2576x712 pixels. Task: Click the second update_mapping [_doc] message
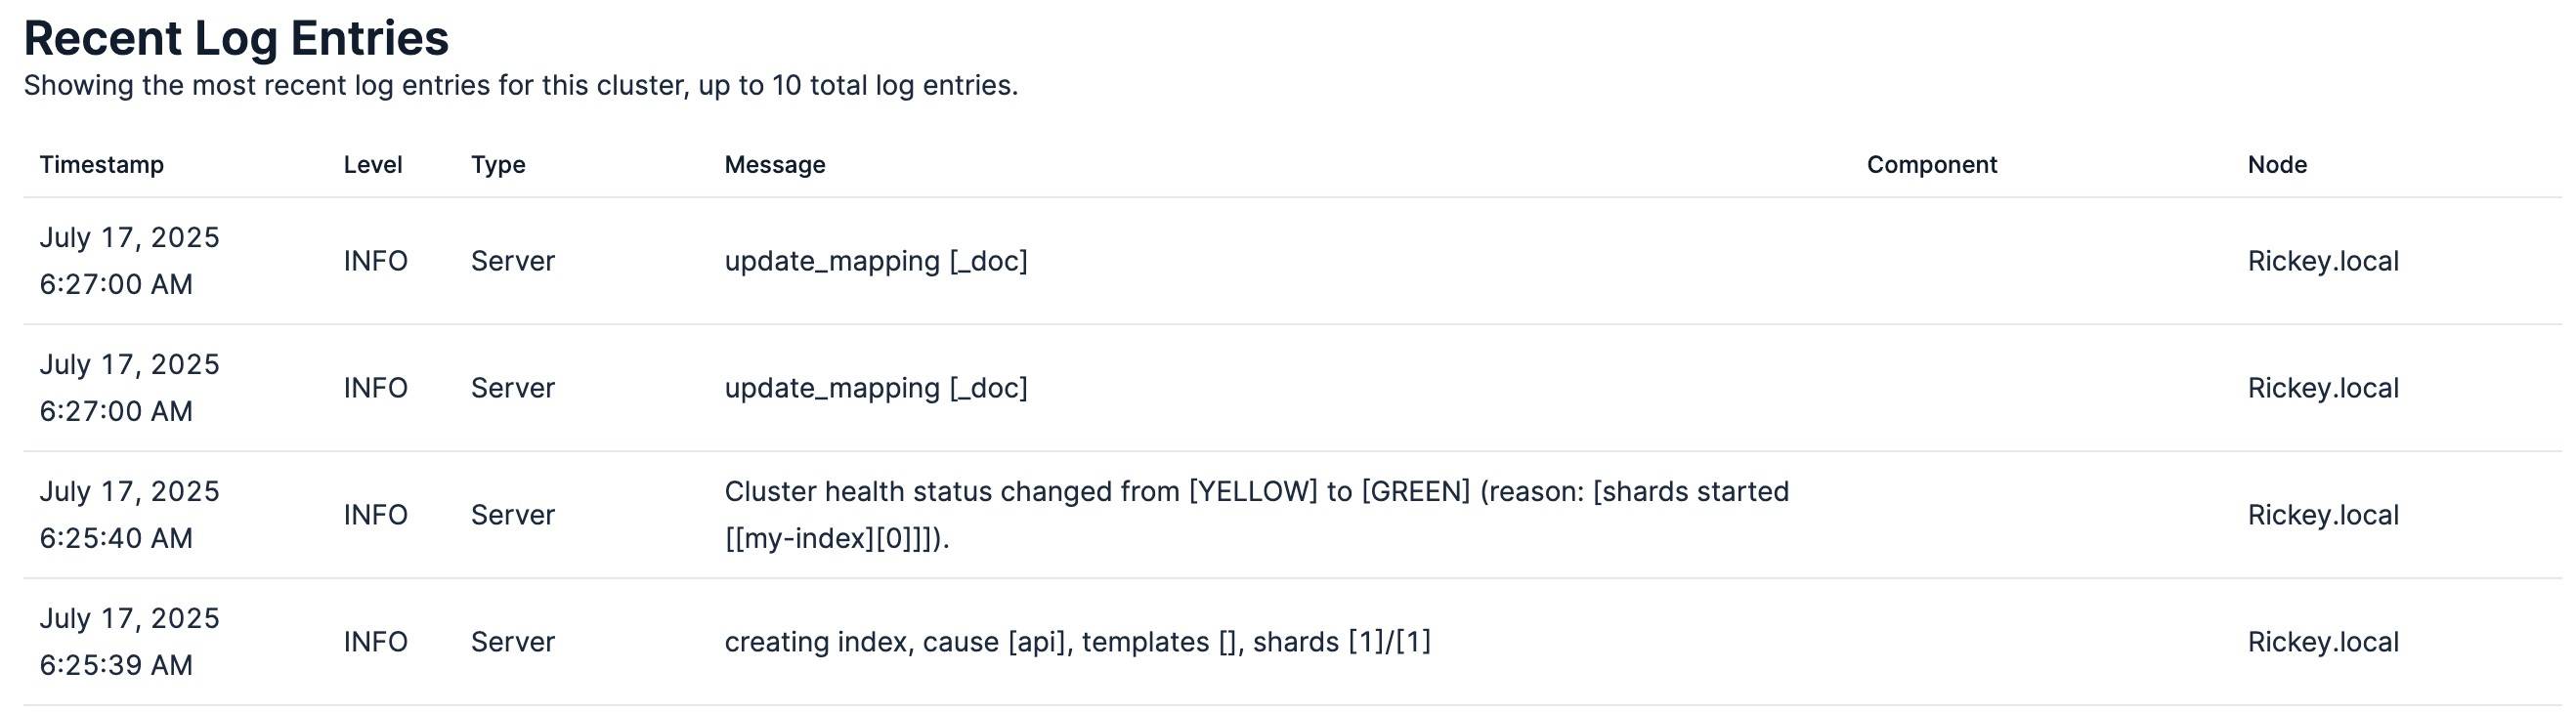coord(876,388)
